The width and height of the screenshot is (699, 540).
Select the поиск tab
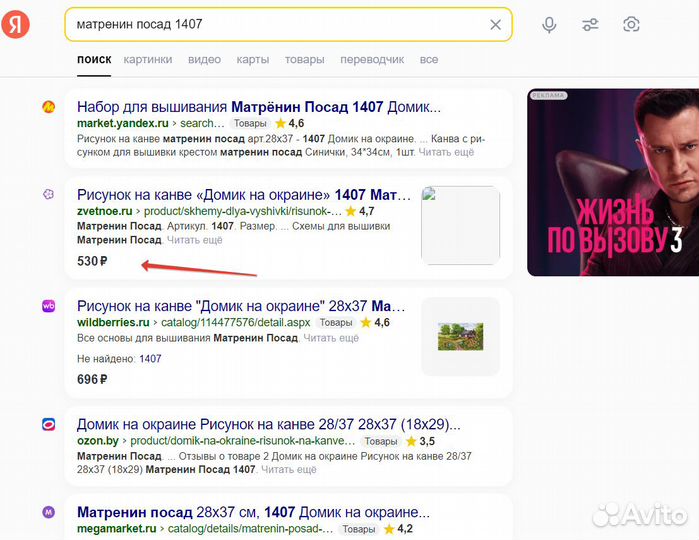(x=94, y=59)
